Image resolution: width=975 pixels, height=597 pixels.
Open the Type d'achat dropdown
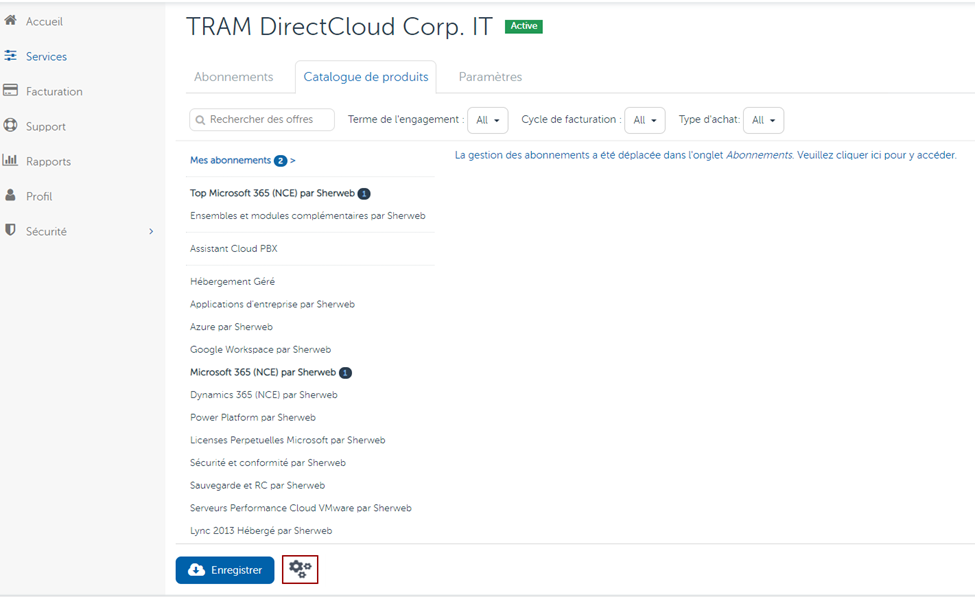click(764, 120)
